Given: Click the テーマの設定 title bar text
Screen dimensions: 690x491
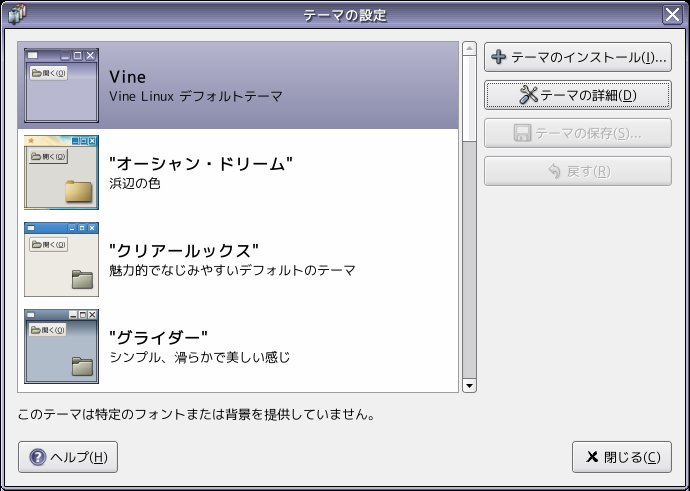Looking at the screenshot, I should point(345,15).
